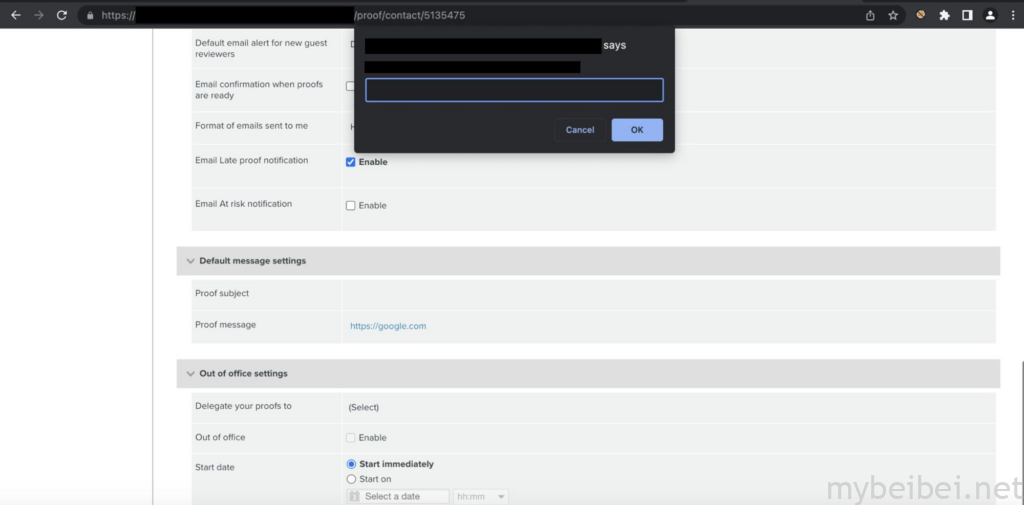The image size is (1024, 505).
Task: Open the Delegate your proofs (Select) dropdown
Action: click(x=364, y=407)
